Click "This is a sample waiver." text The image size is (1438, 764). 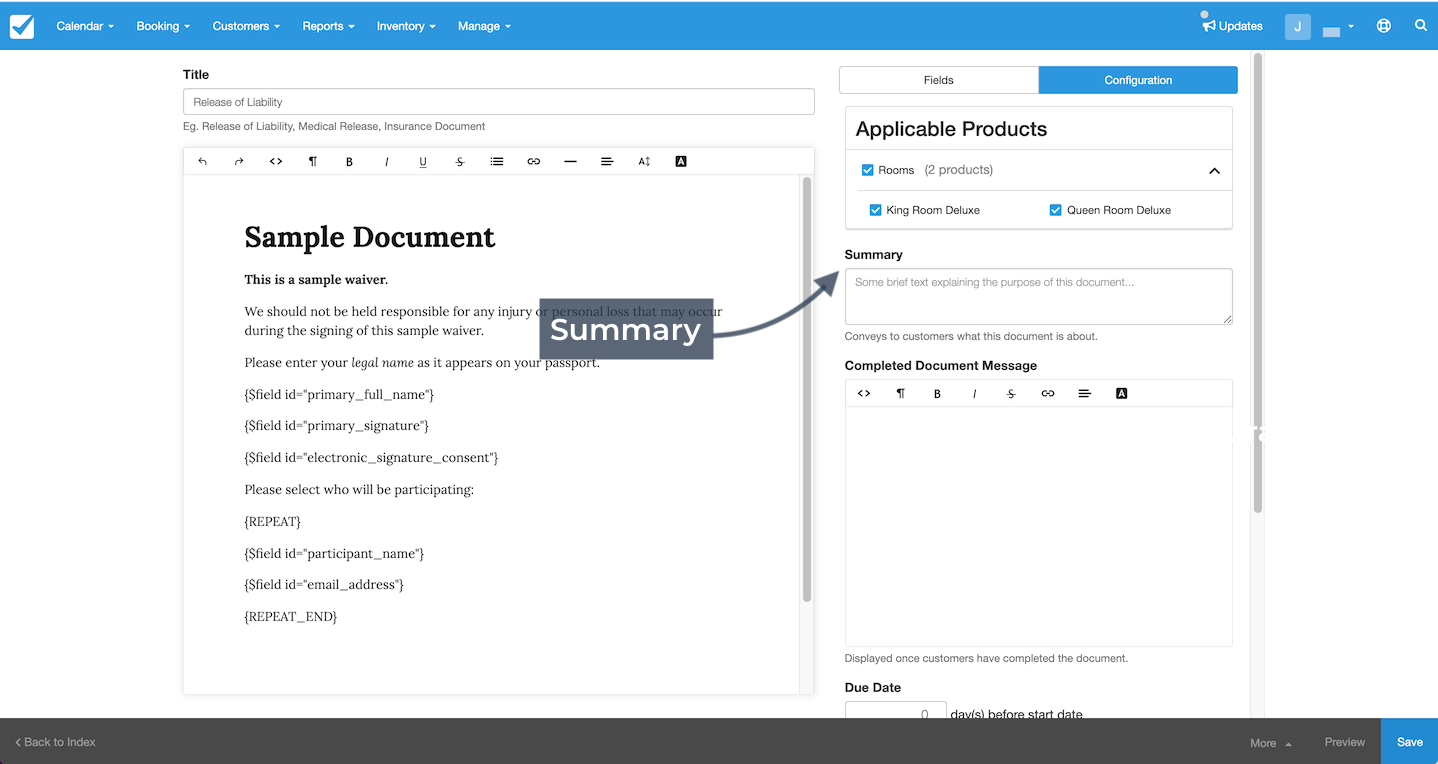316,280
